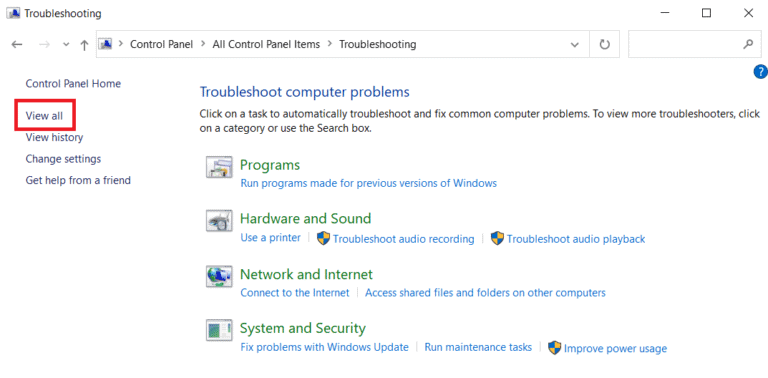Select Control Panel in the breadcrumb
Image resolution: width=768 pixels, height=378 pixels.
click(x=162, y=44)
